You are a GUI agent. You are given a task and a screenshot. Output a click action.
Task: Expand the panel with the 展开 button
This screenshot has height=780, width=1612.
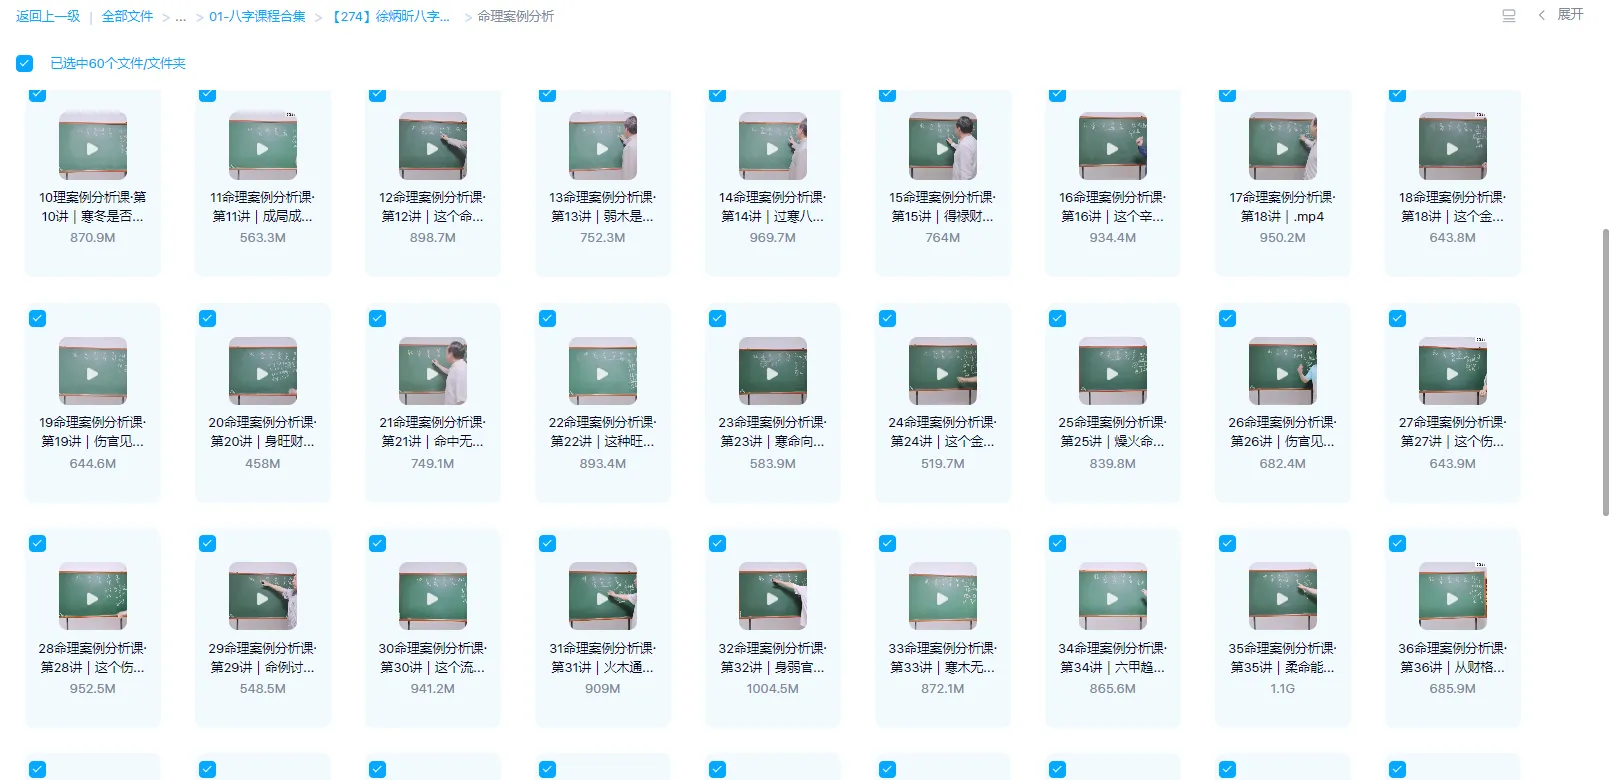click(x=1561, y=15)
